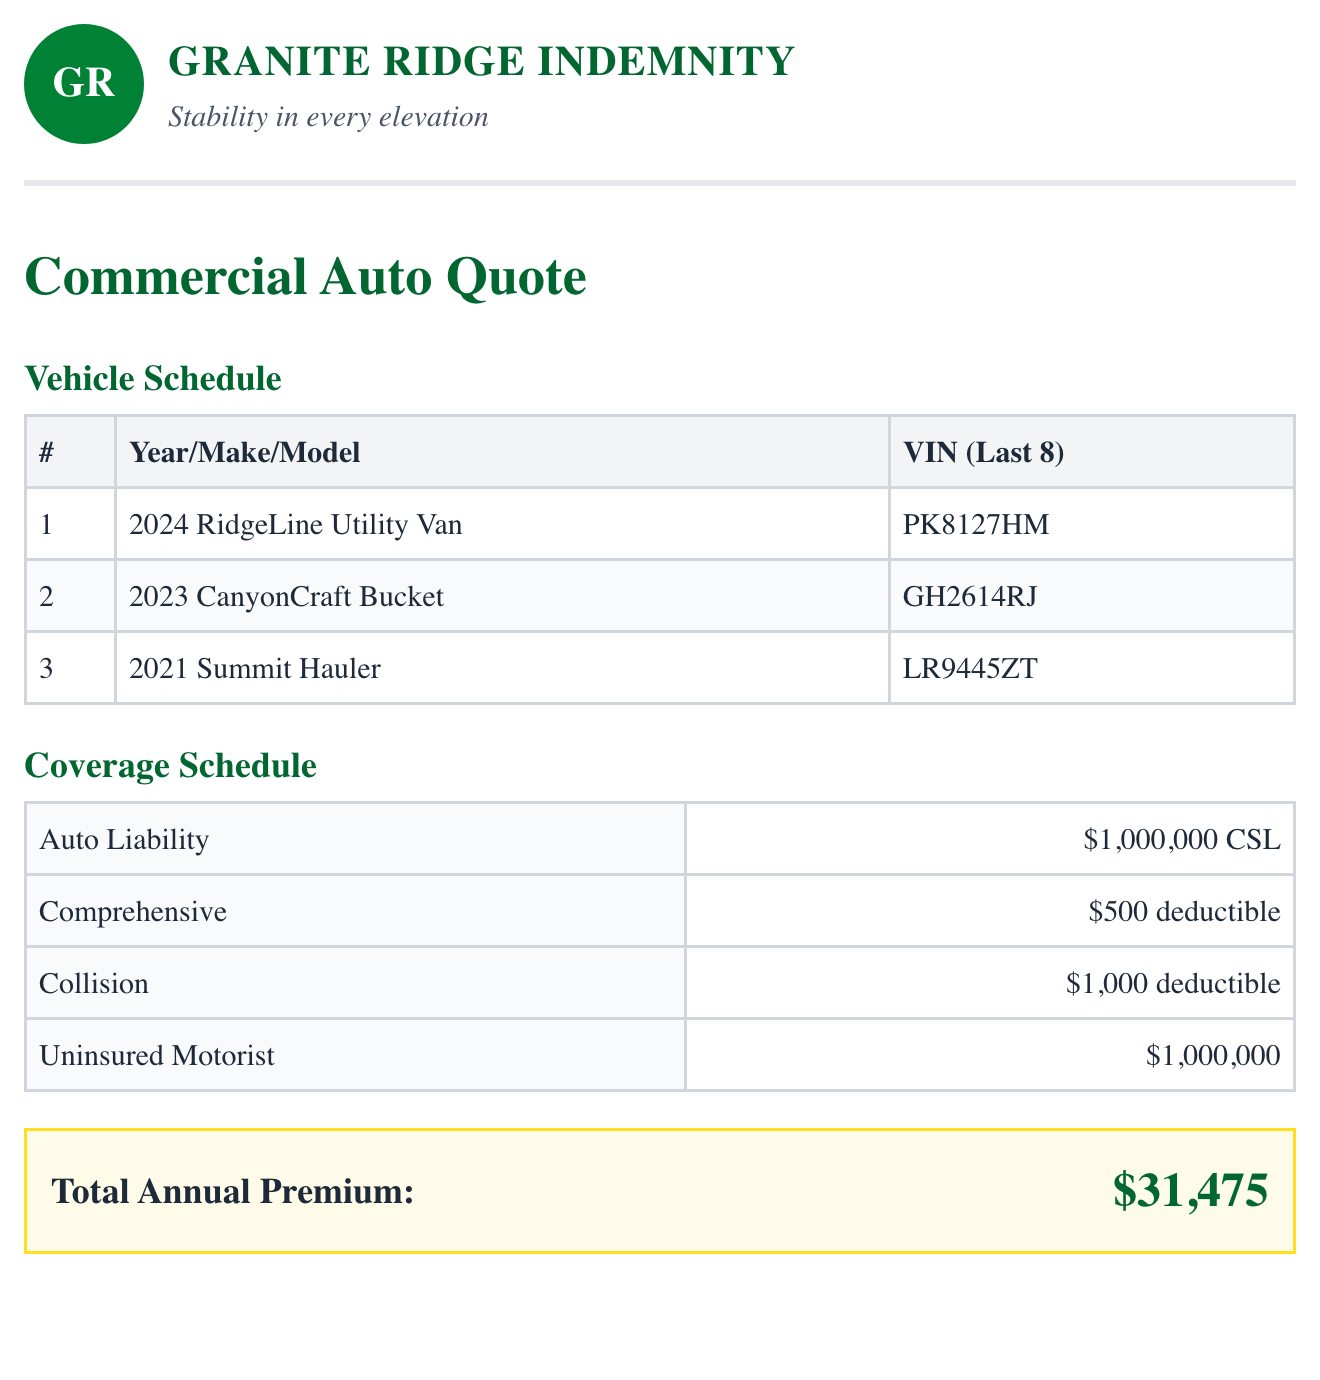Click VIN value LR9445ZT
The image size is (1320, 1380).
pyautogui.click(x=970, y=668)
